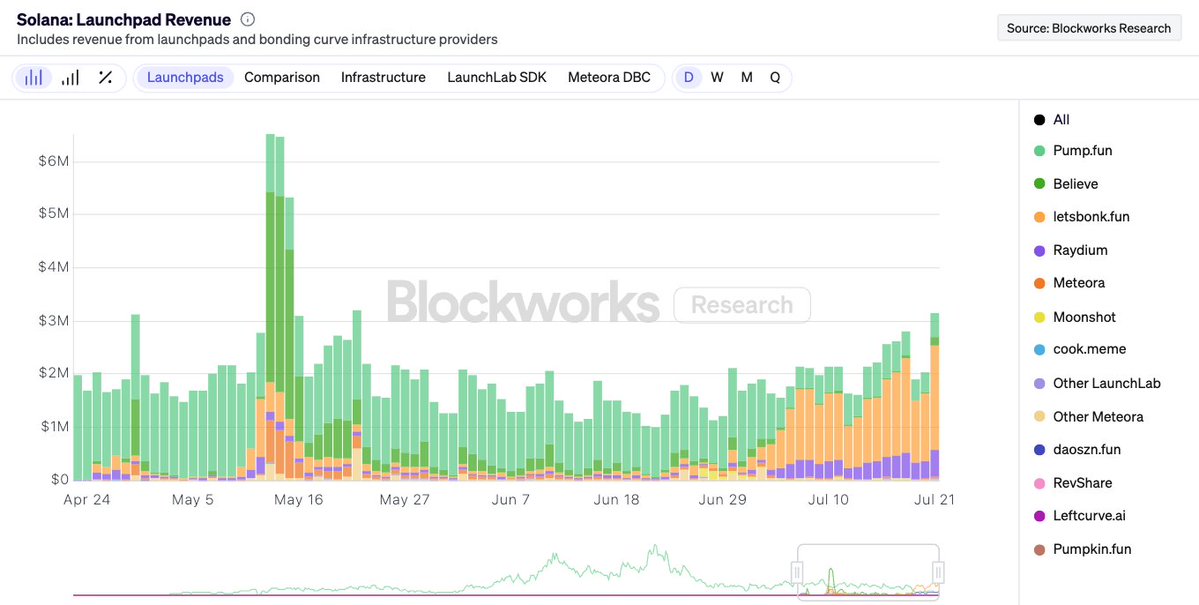Switch to the percentage view icon
Viewport: 1199px width, 605px height.
pos(106,77)
